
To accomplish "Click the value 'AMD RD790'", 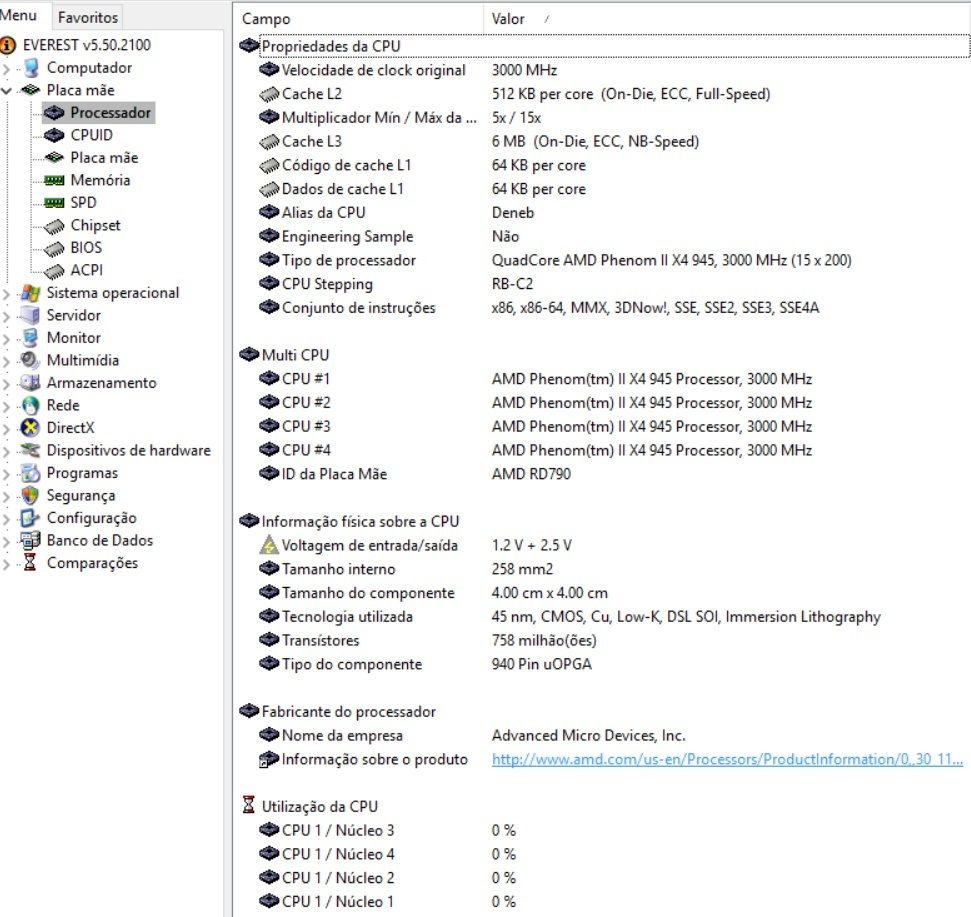I will [531, 474].
